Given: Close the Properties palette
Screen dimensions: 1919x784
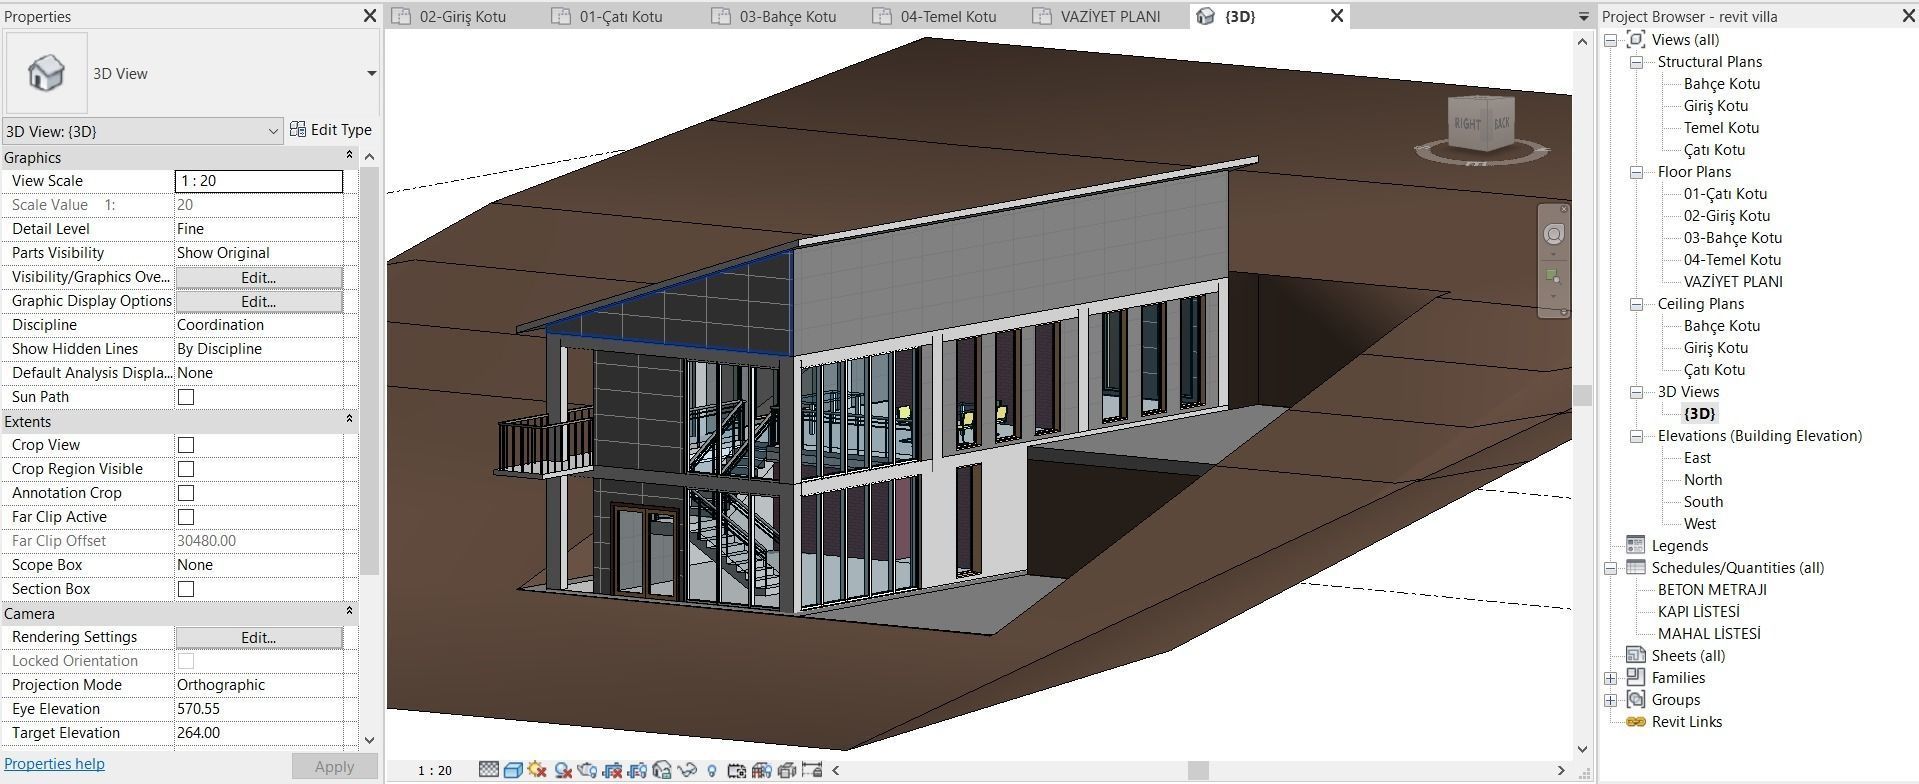Looking at the screenshot, I should [x=369, y=16].
